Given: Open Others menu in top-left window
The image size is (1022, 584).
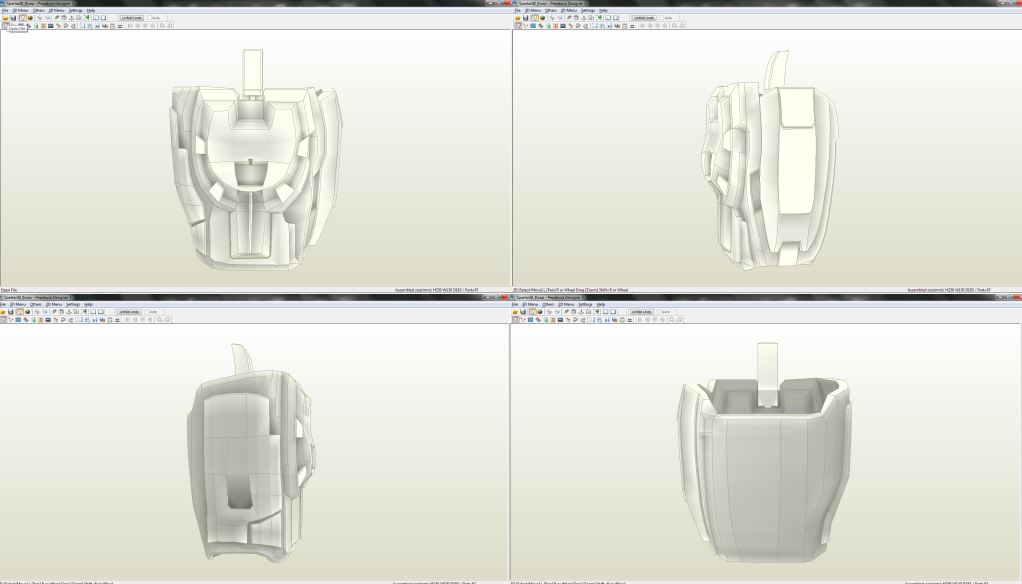Looking at the screenshot, I should [x=38, y=10].
